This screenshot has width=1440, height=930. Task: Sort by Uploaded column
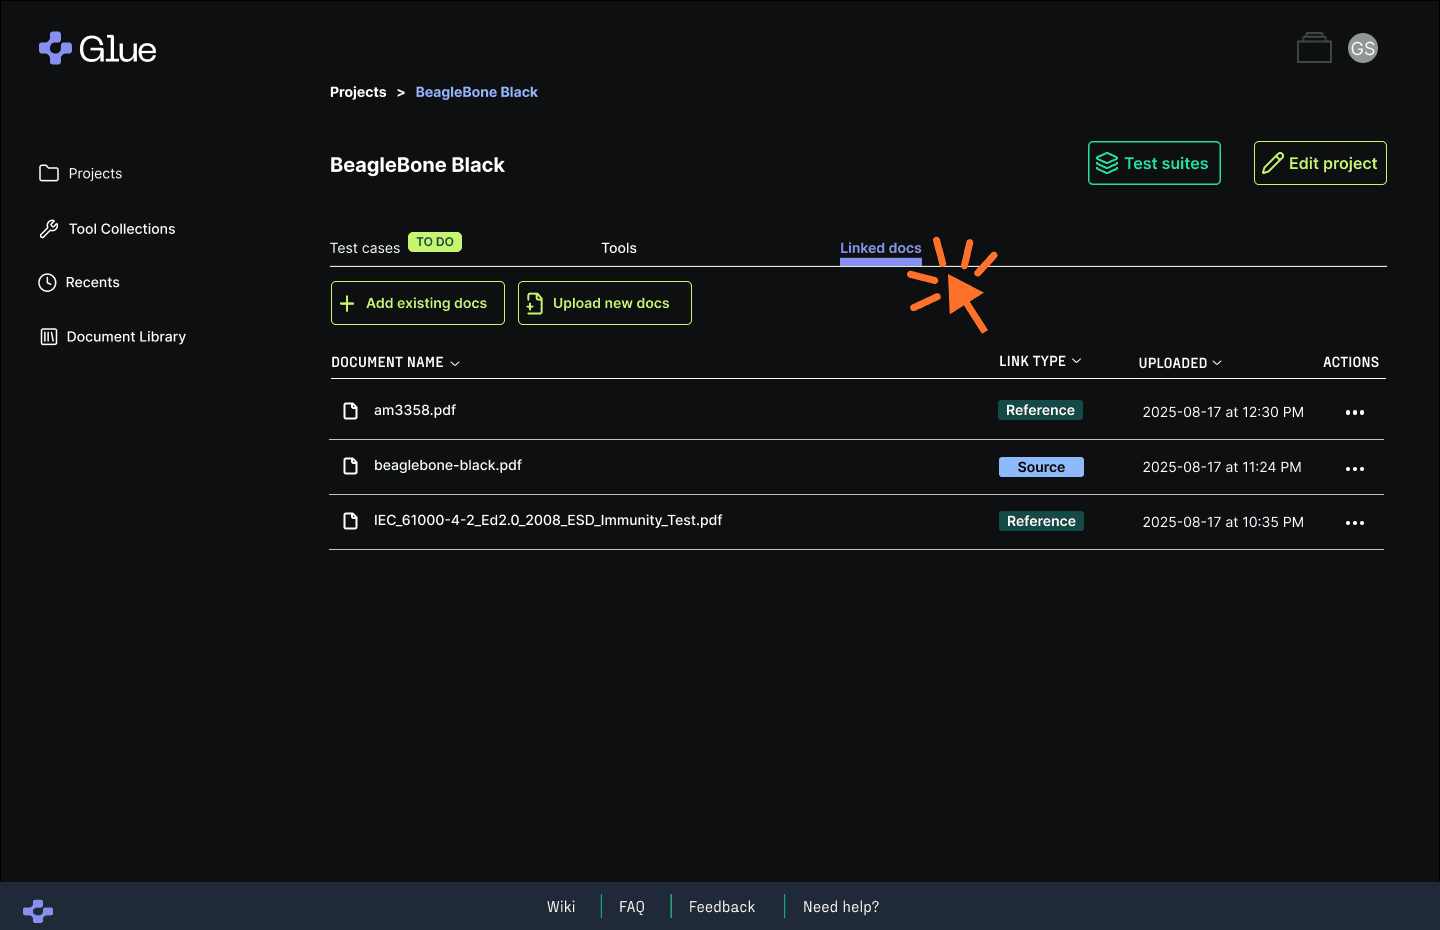coord(1180,363)
